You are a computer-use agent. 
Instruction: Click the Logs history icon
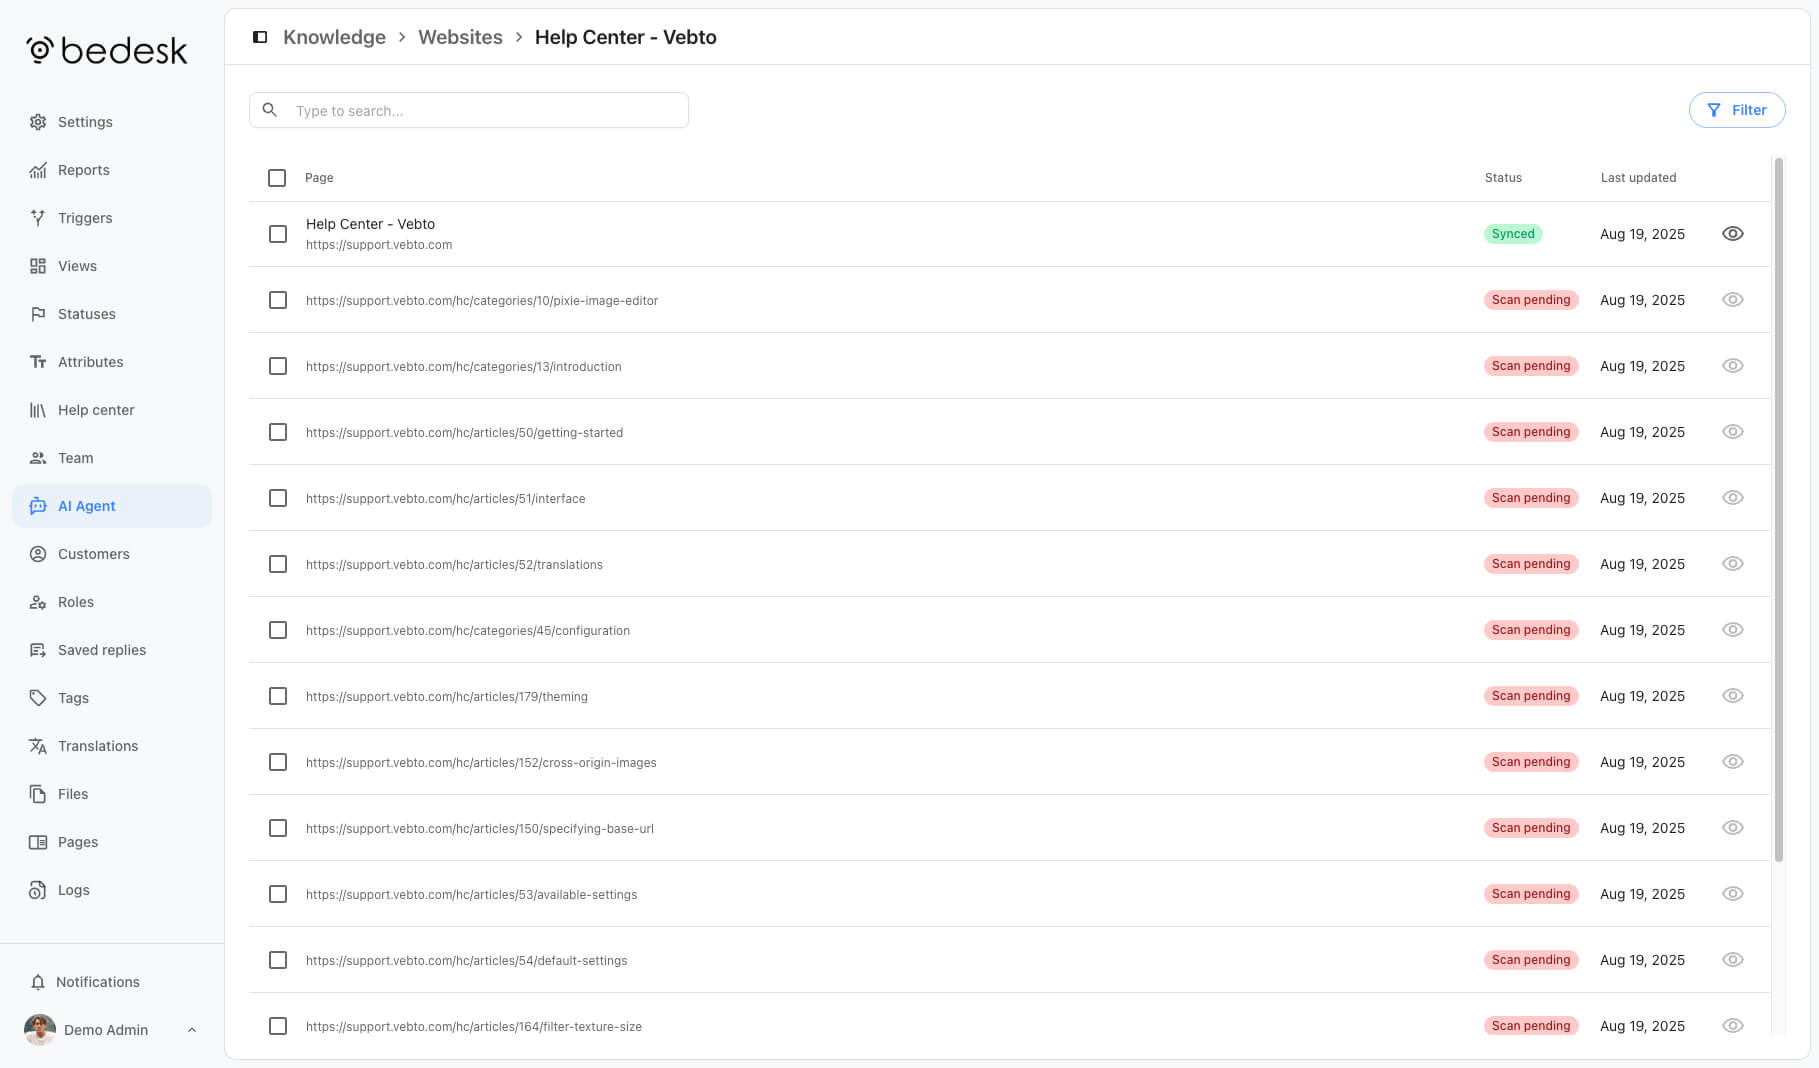[x=38, y=890]
